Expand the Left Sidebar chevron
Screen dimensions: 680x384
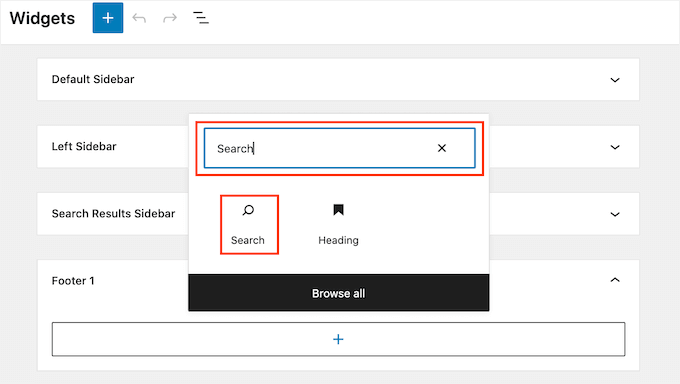[x=615, y=147]
